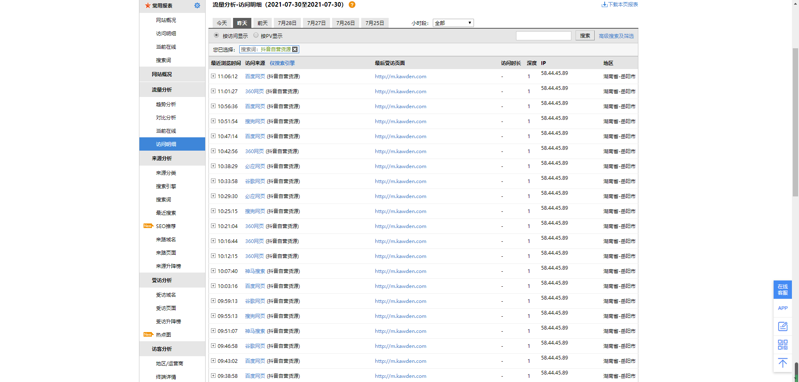The image size is (799, 382).
Task: Open the source link in the 11:06:12 row
Action: click(255, 76)
